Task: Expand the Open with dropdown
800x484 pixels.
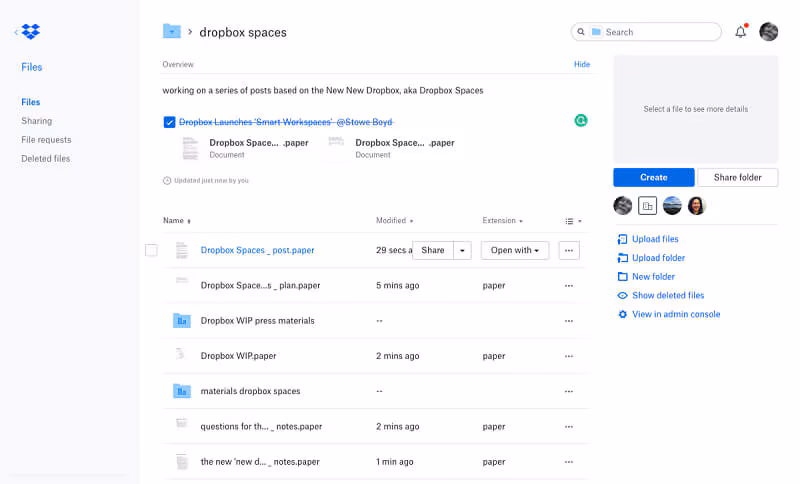Action: [x=515, y=250]
